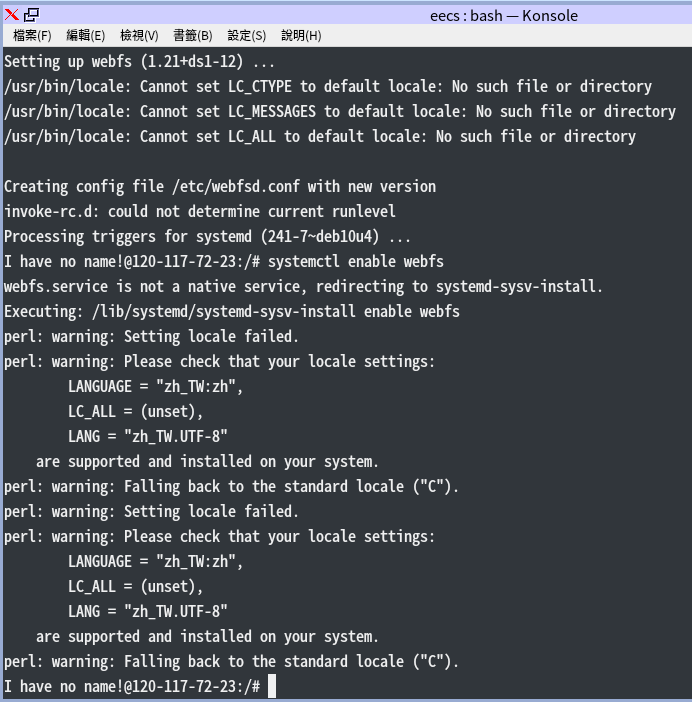The width and height of the screenshot is (692, 702).
Task: Click the red X close icon
Action: coord(12,15)
